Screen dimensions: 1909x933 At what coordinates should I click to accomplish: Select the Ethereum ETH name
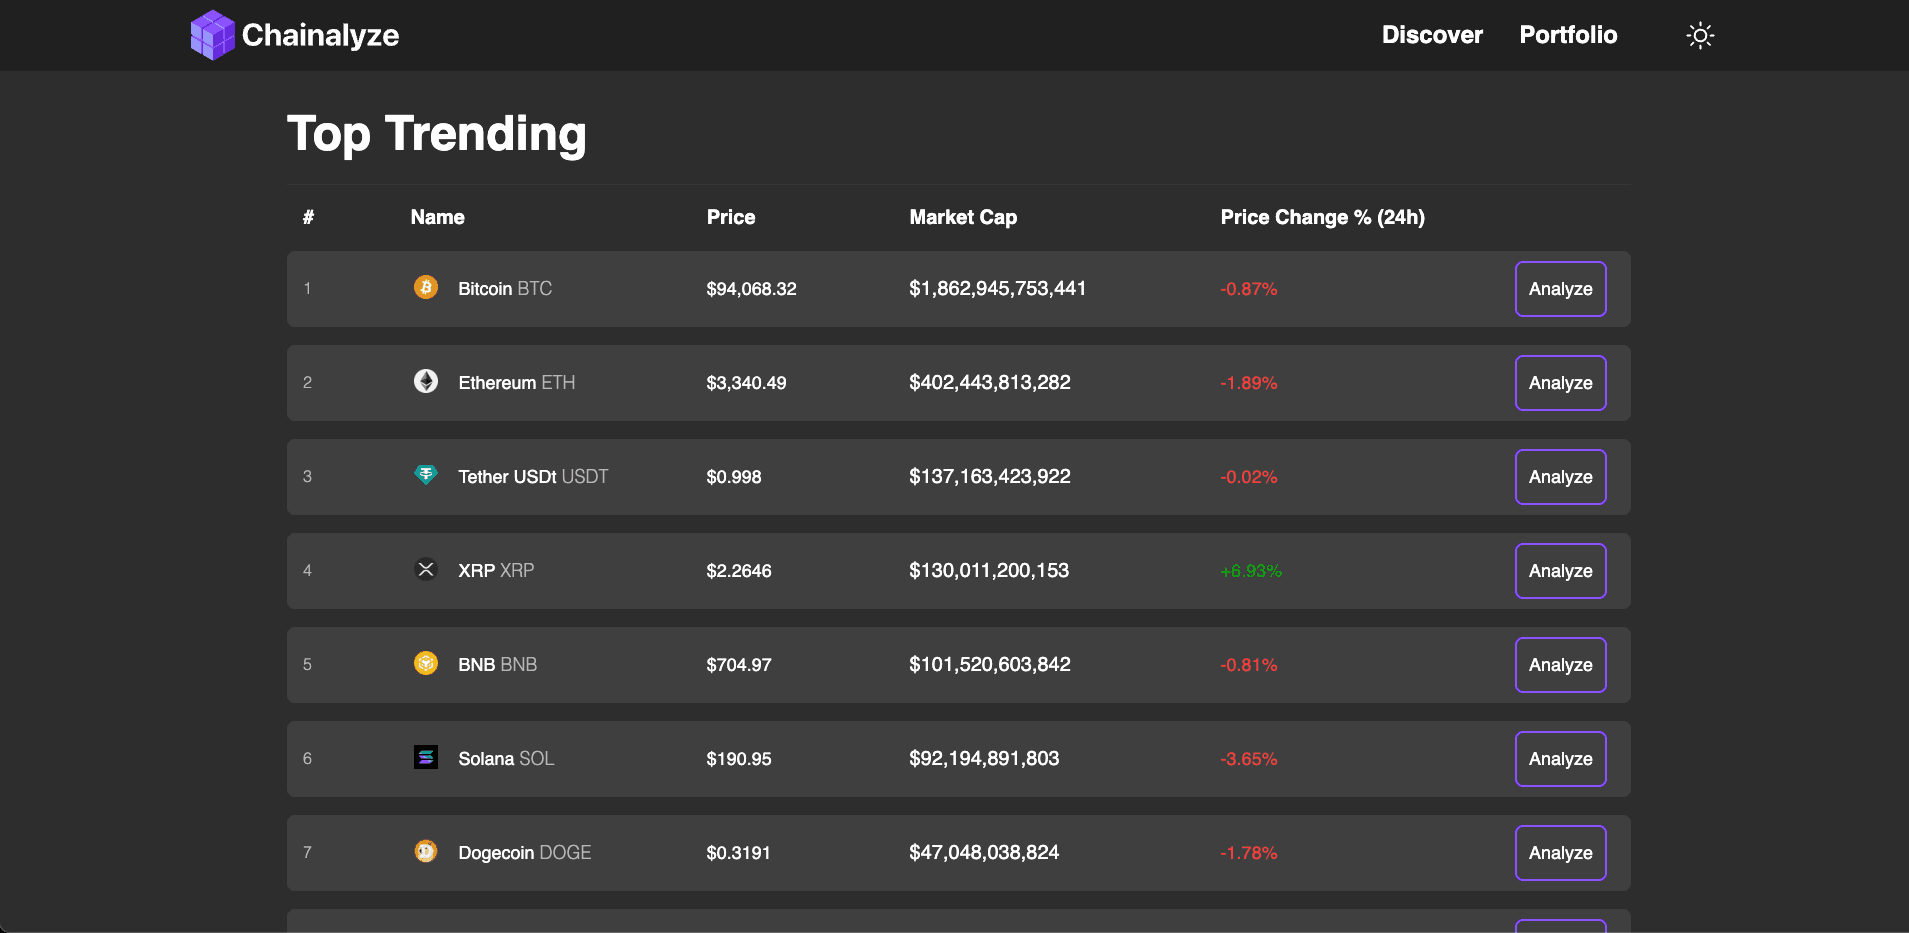pos(516,383)
